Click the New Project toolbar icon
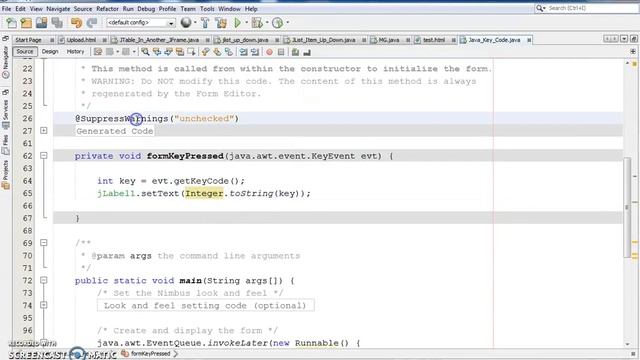This screenshot has width=640, height=360. click(27, 23)
